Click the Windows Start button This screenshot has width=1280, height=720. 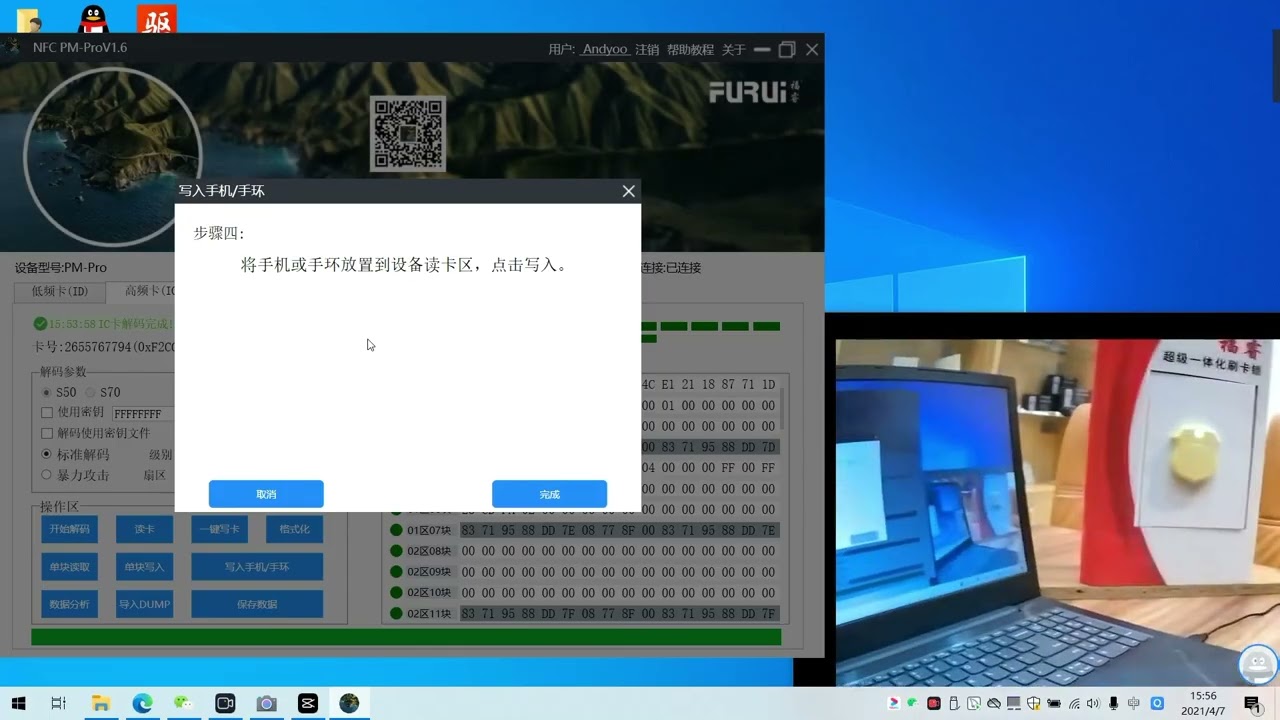click(18, 704)
